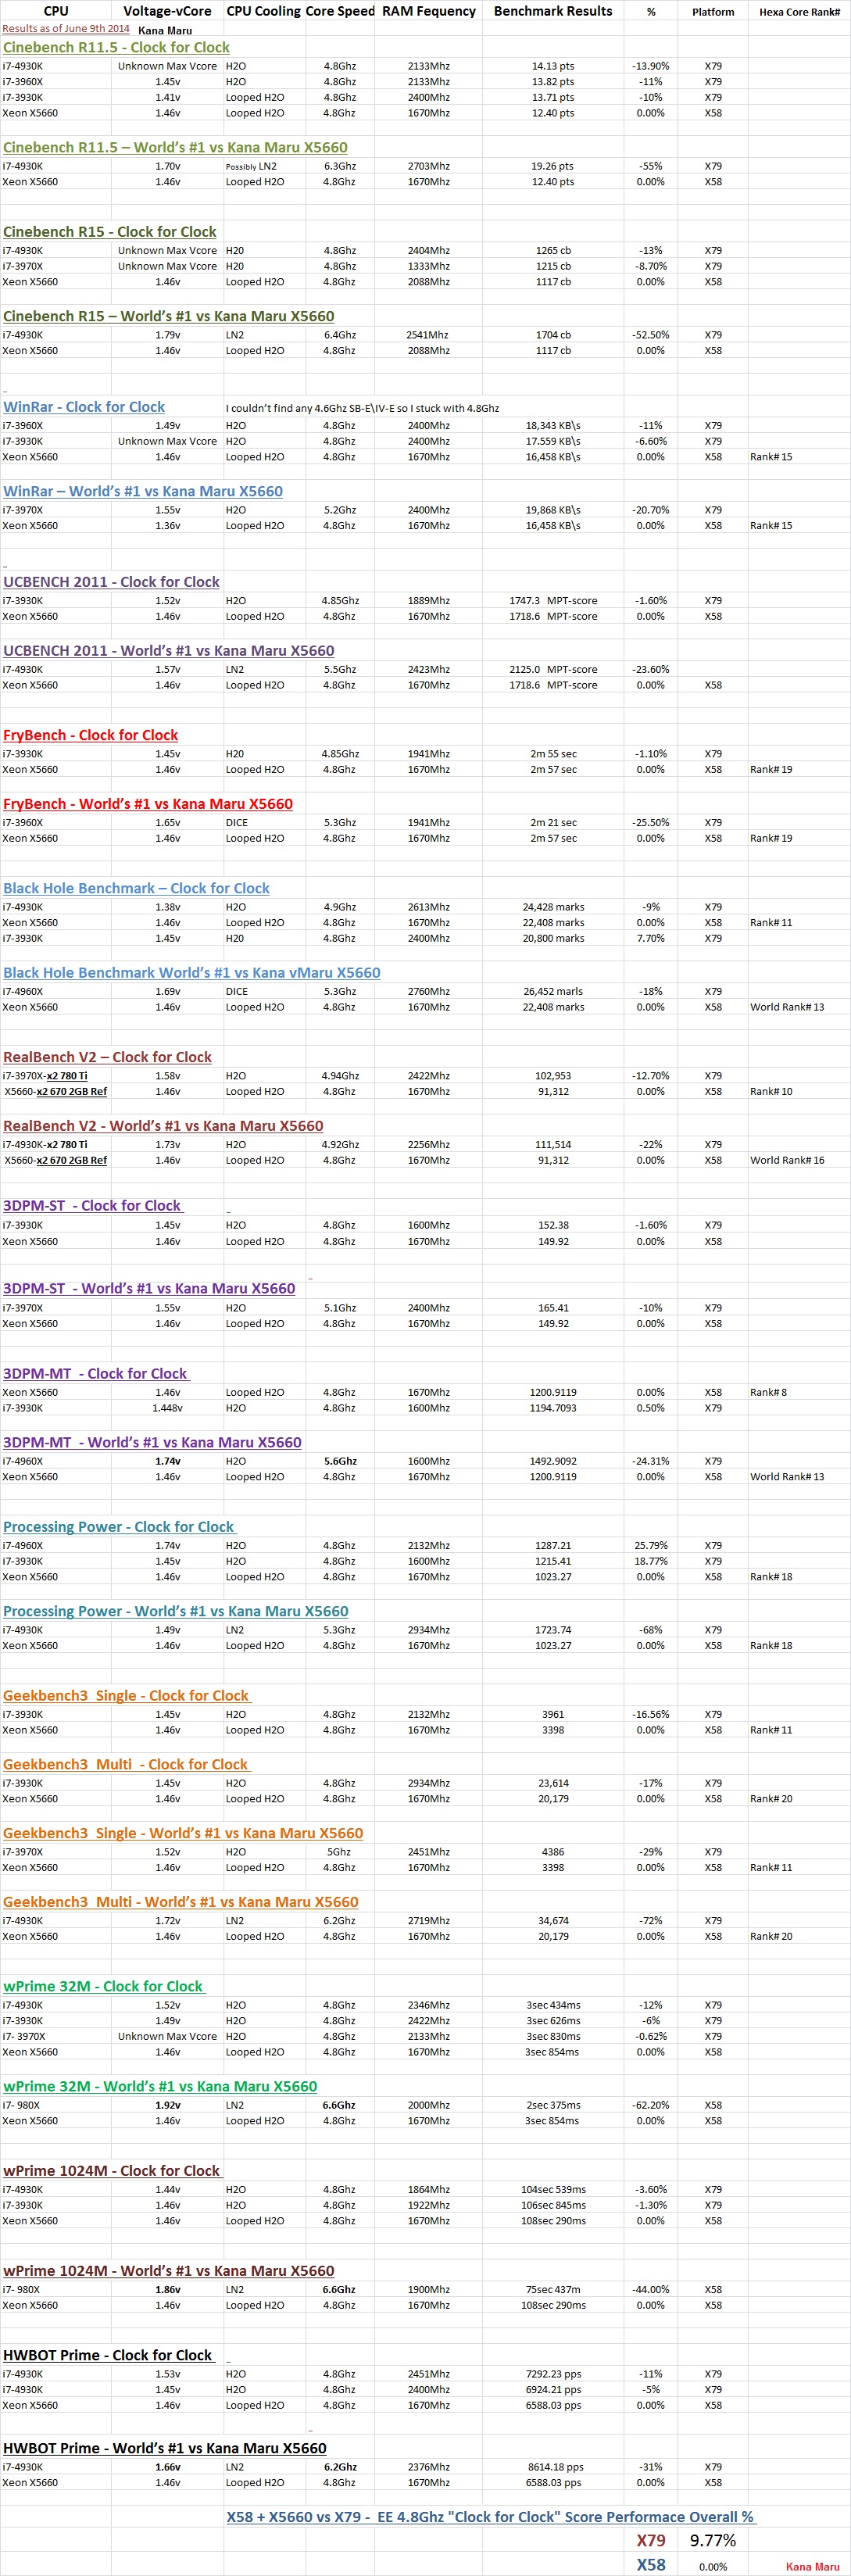This screenshot has height=2576, width=851.
Task: Click the 'FryBench - Clock for Clock' heading
Action: (x=90, y=735)
